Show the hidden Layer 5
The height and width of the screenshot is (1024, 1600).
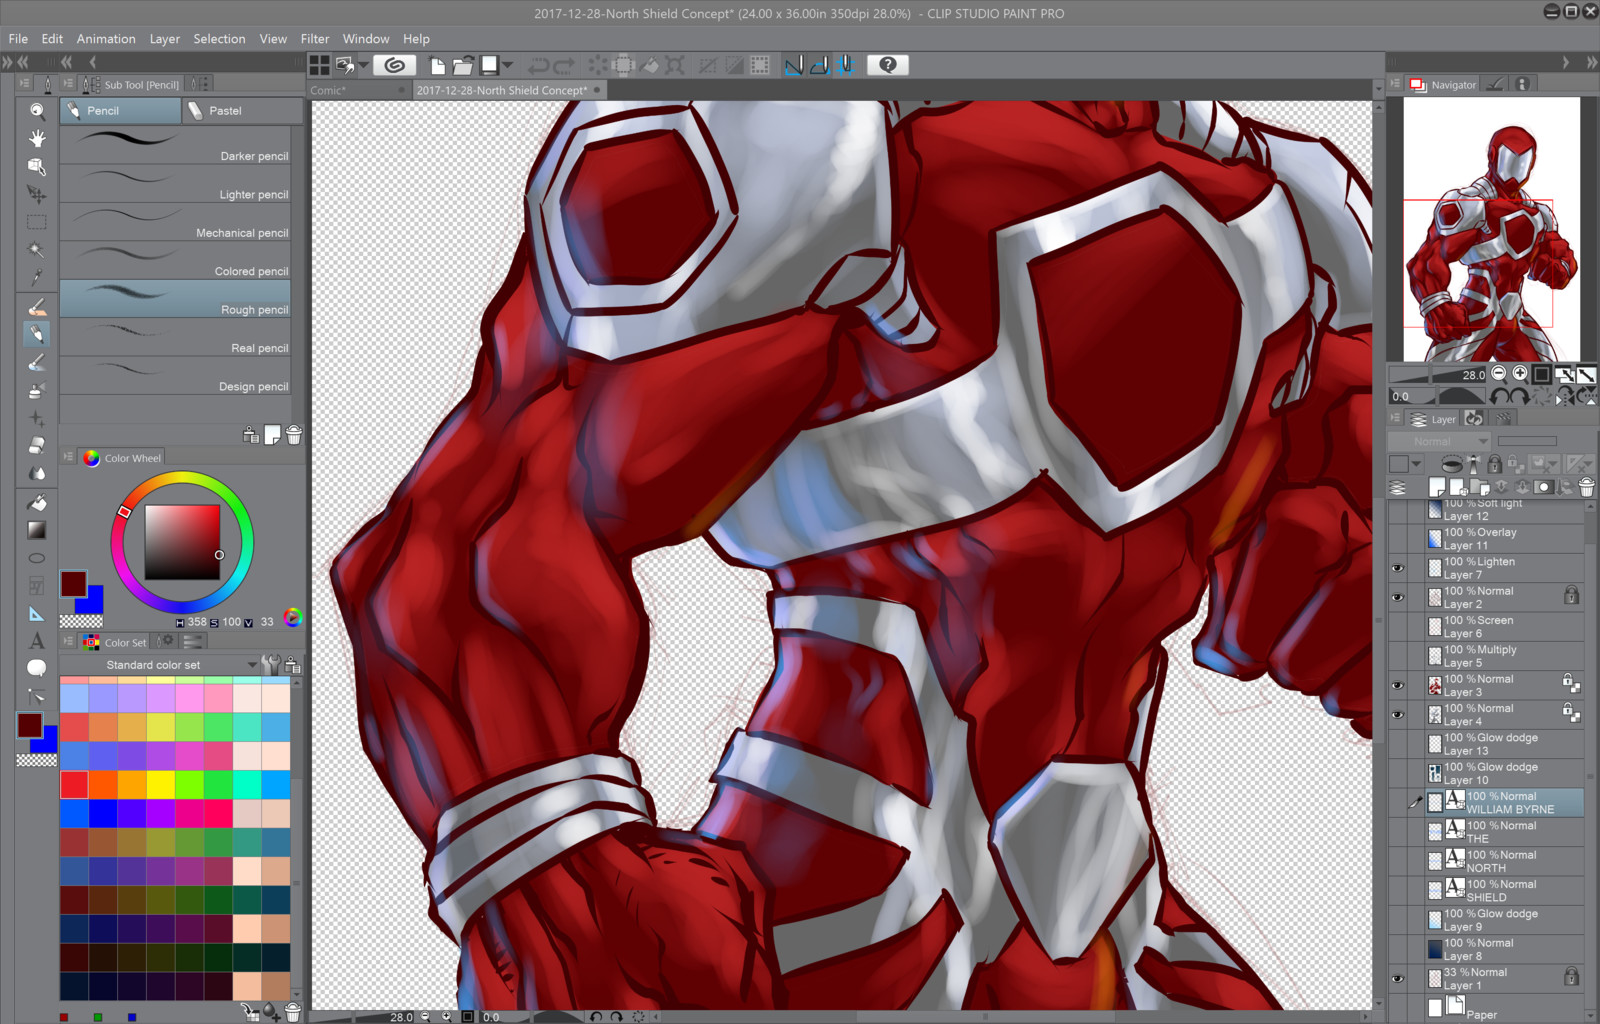[1398, 656]
